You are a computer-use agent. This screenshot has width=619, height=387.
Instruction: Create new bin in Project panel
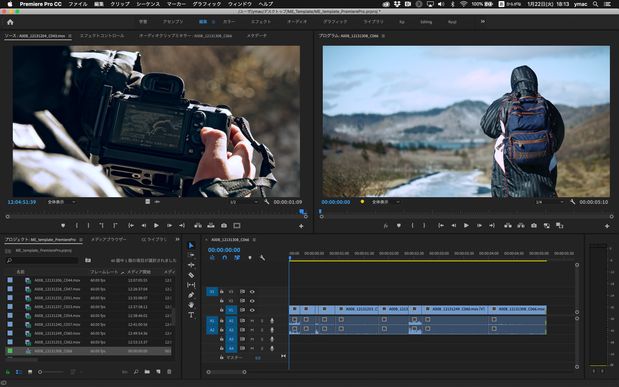coord(147,372)
